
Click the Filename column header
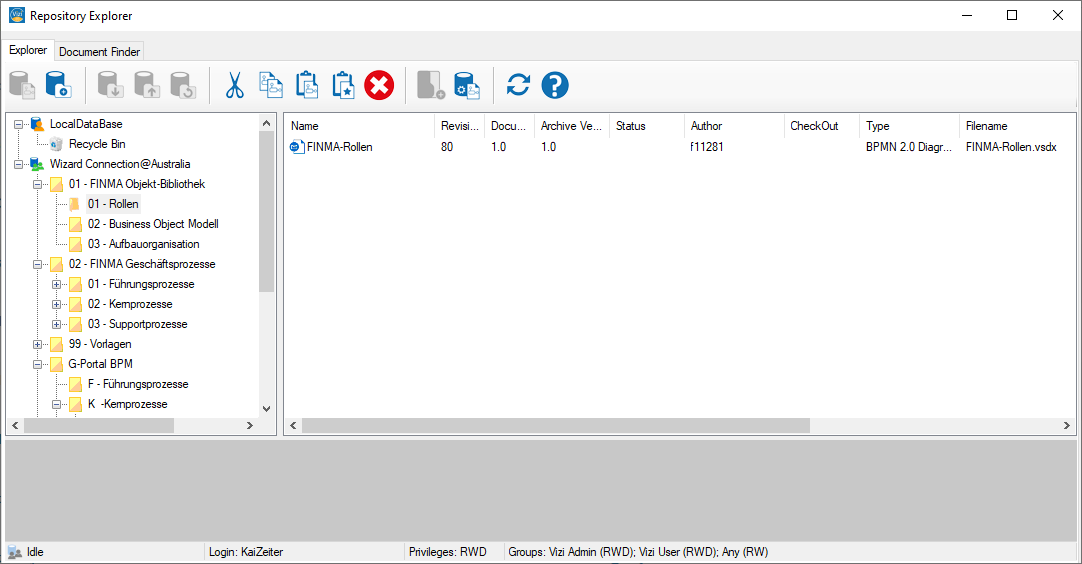tap(1018, 126)
